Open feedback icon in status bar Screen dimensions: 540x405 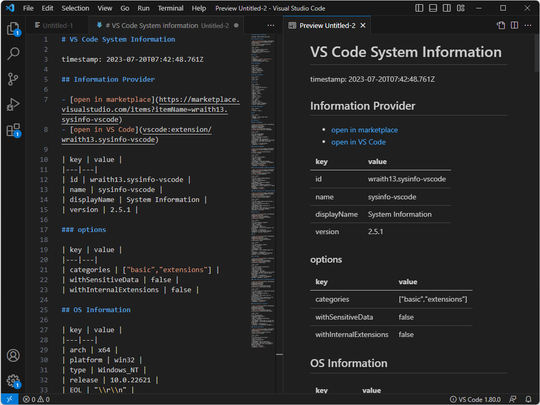click(x=513, y=399)
